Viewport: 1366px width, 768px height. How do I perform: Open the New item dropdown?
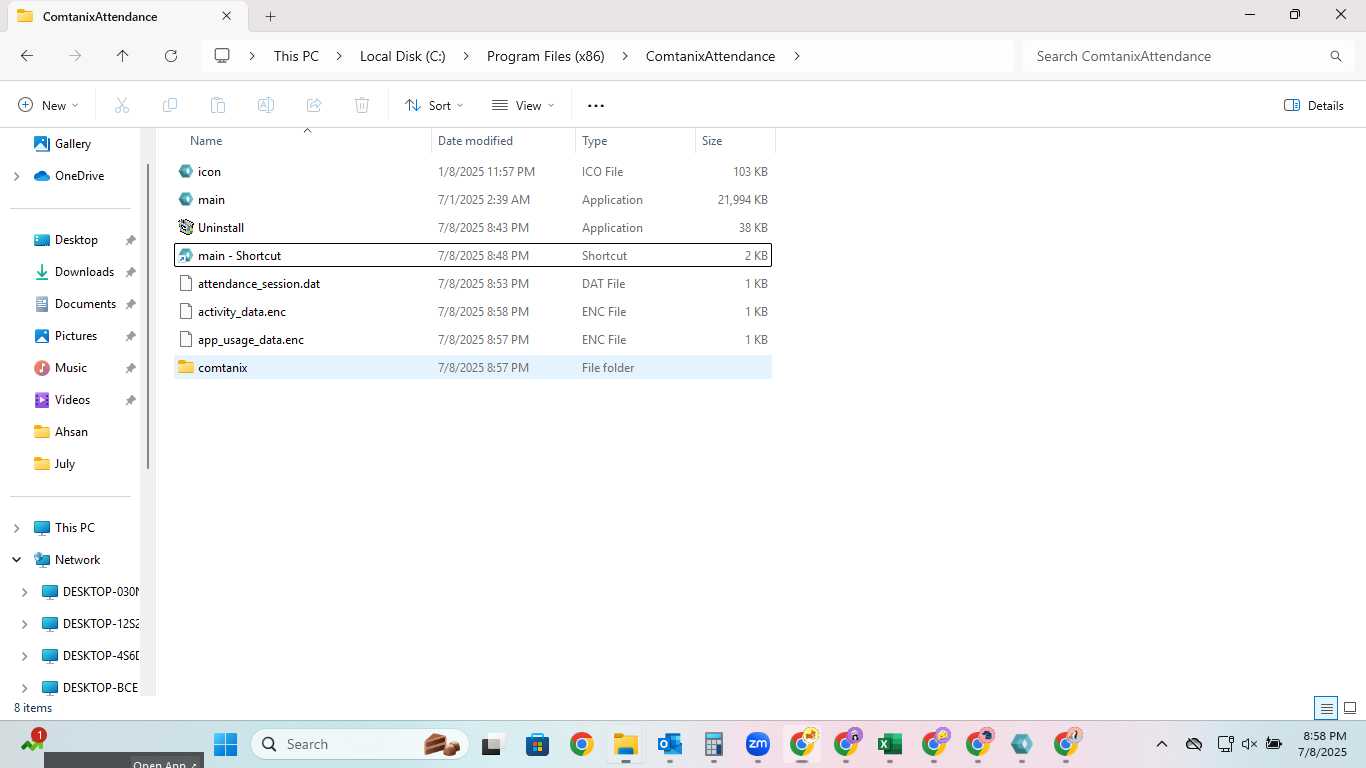tap(48, 105)
